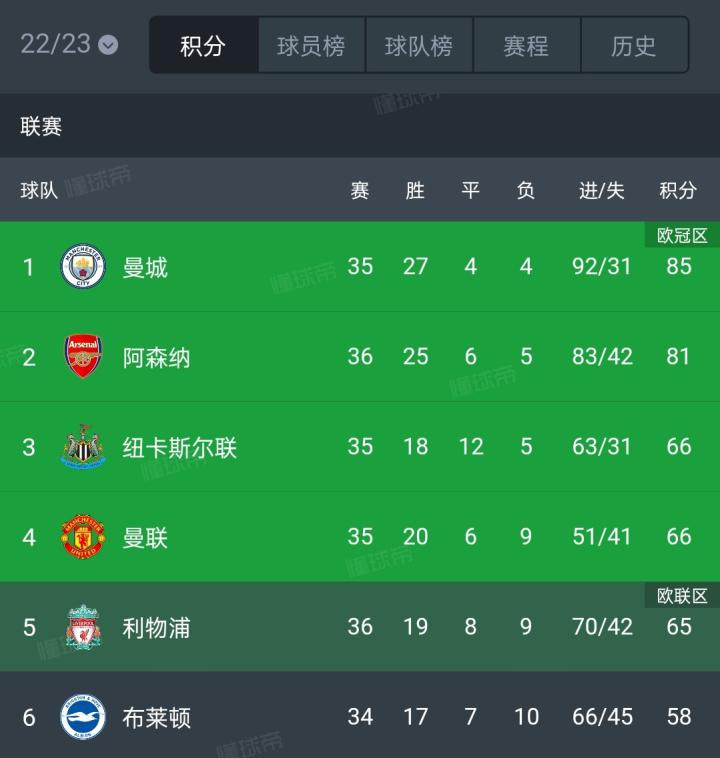The image size is (720, 758).
Task: Switch to the 球队榜 tab
Action: pyautogui.click(x=419, y=46)
